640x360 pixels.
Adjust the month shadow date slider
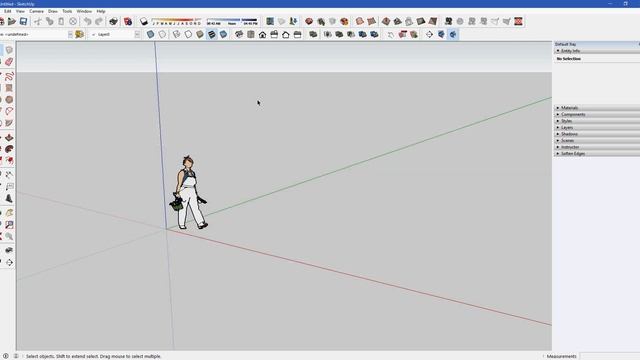pyautogui.click(x=176, y=21)
